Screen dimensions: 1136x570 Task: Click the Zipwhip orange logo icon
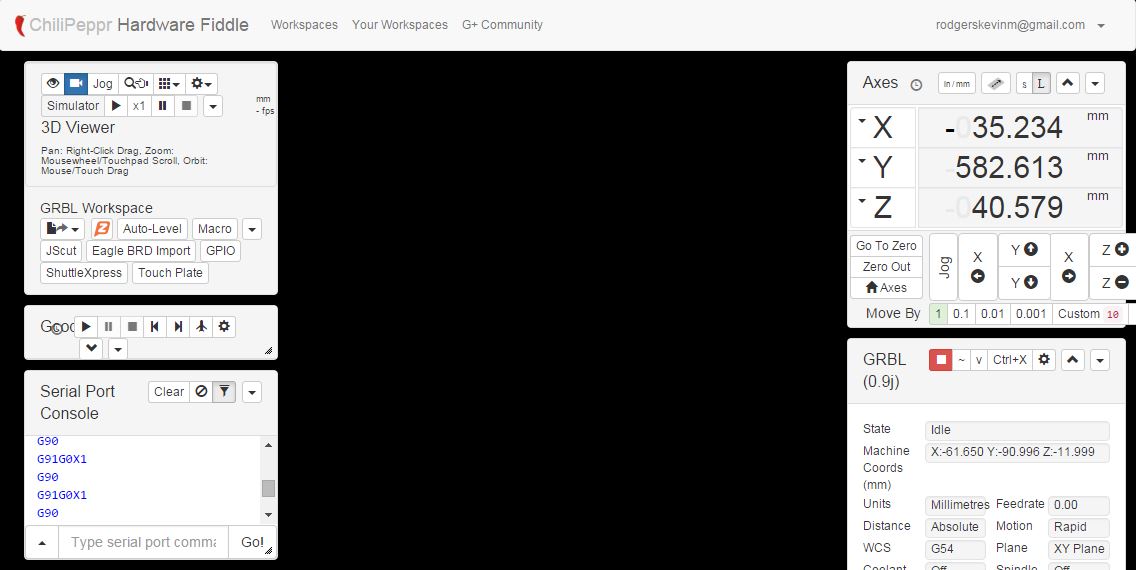pos(101,229)
